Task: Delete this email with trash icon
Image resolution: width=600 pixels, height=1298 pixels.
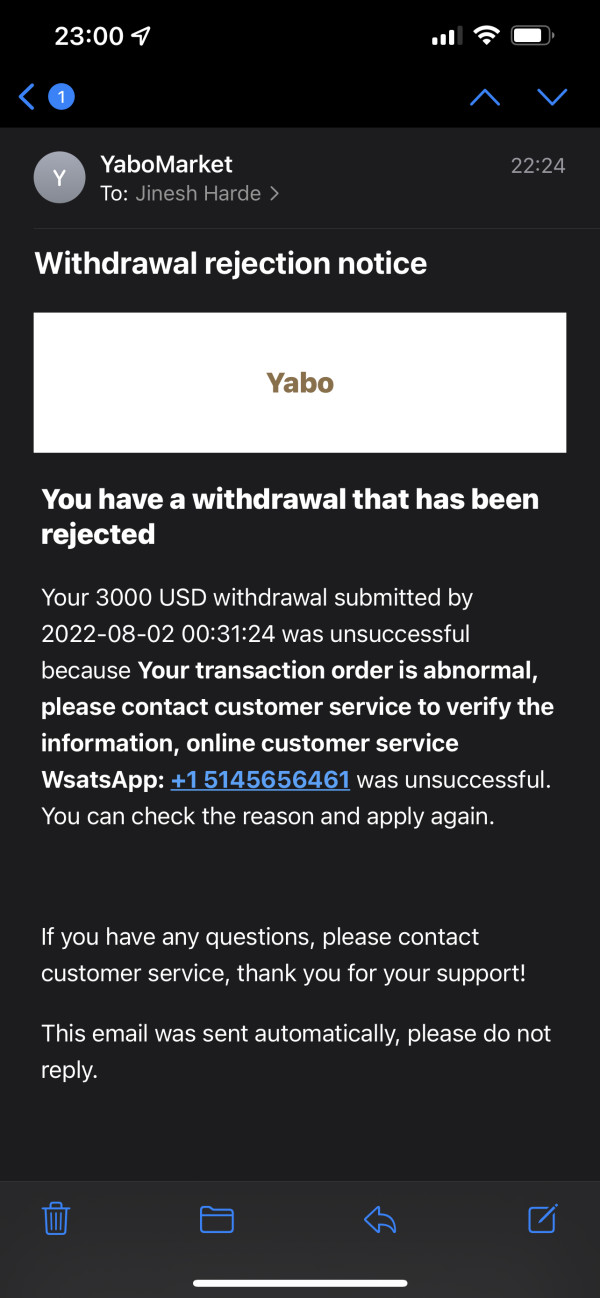Action: pos(56,1219)
